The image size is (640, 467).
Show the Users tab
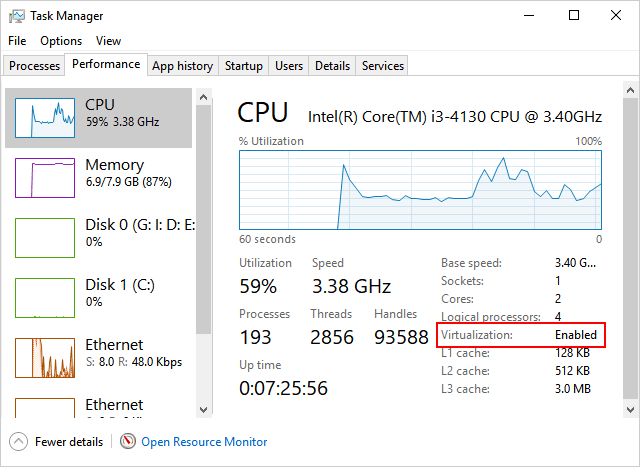289,66
